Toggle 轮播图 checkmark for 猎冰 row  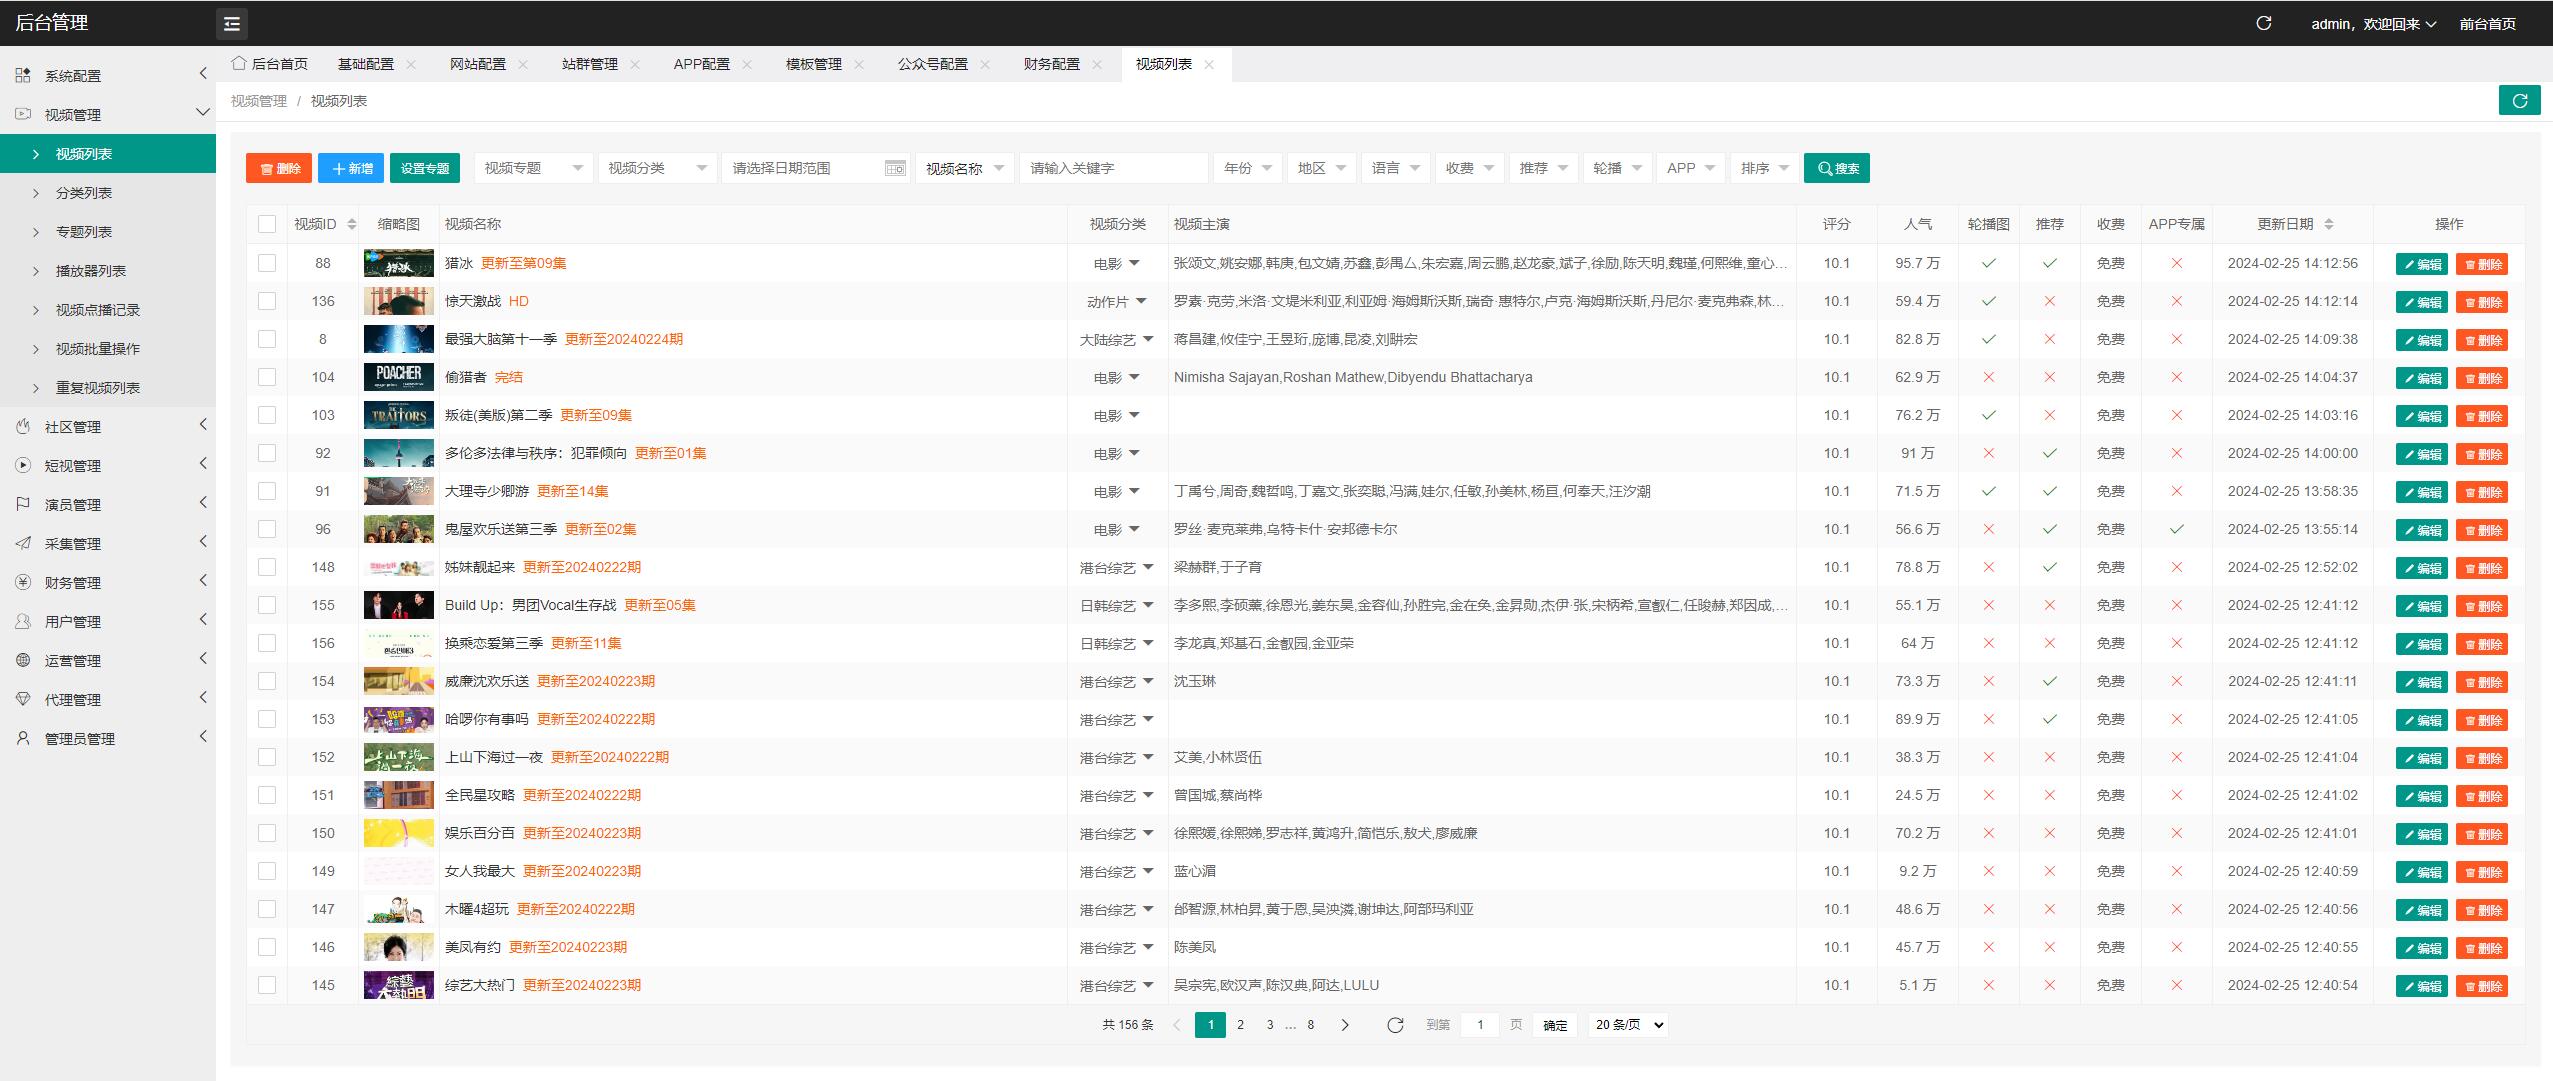pyautogui.click(x=1988, y=263)
